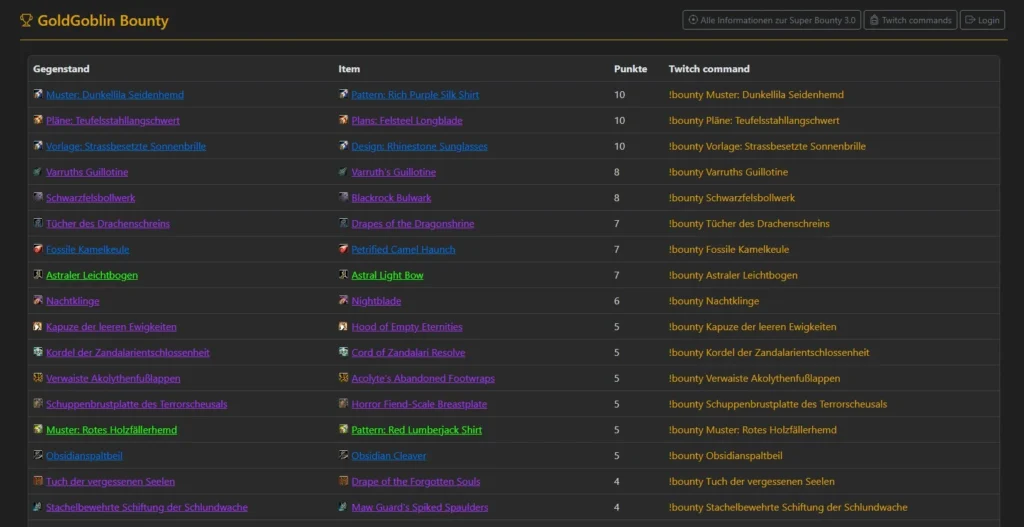Open GoldGoblin Bounty home title
The image size is (1024, 527).
coord(103,21)
